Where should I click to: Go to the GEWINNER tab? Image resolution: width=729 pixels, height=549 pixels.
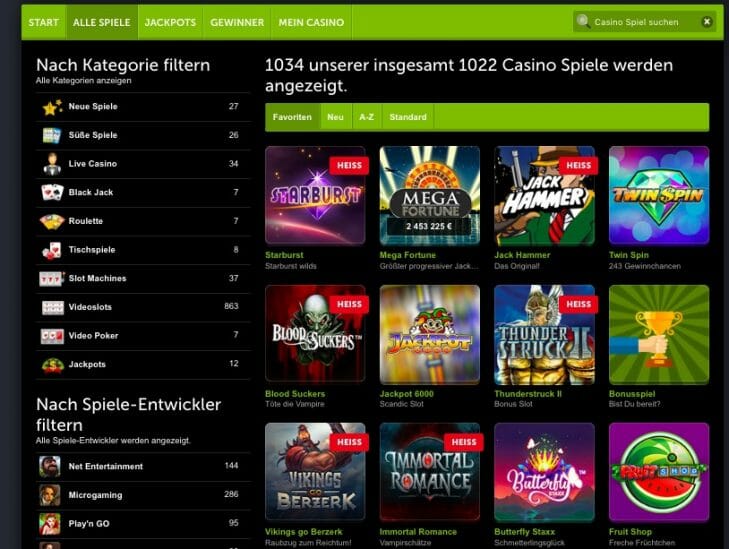click(237, 22)
